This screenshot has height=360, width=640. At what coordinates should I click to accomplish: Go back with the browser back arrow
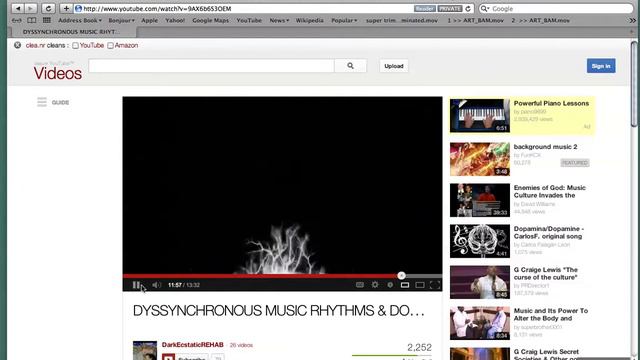[x=18, y=8]
